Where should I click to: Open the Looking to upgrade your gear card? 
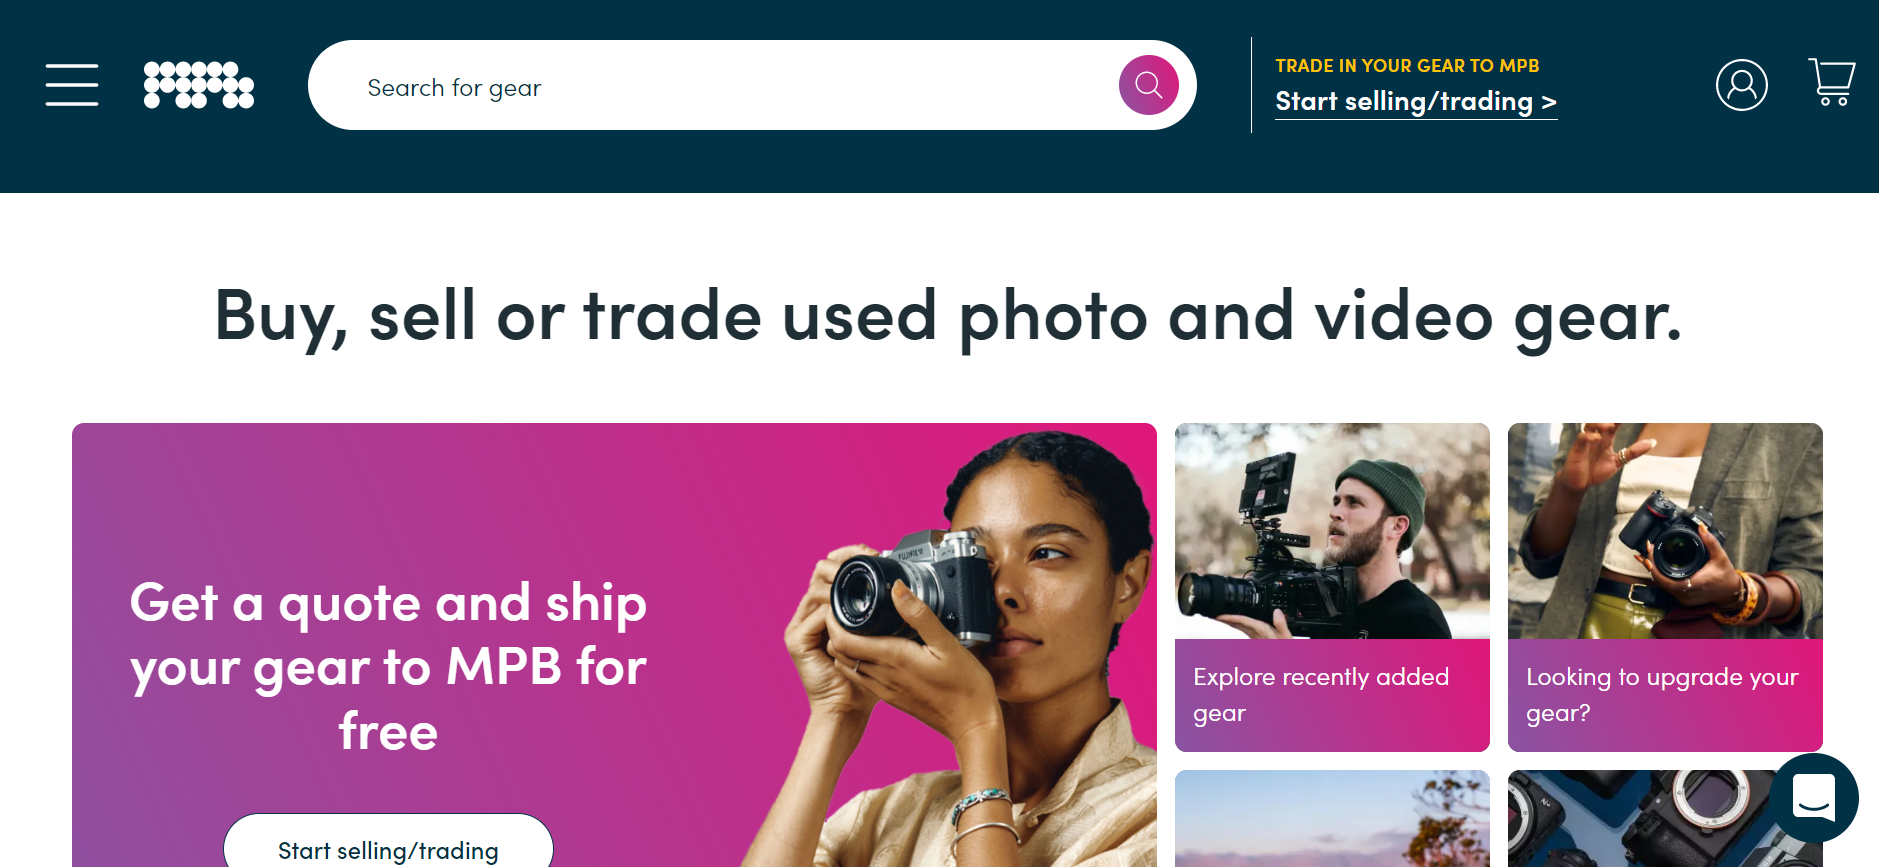tap(1664, 587)
